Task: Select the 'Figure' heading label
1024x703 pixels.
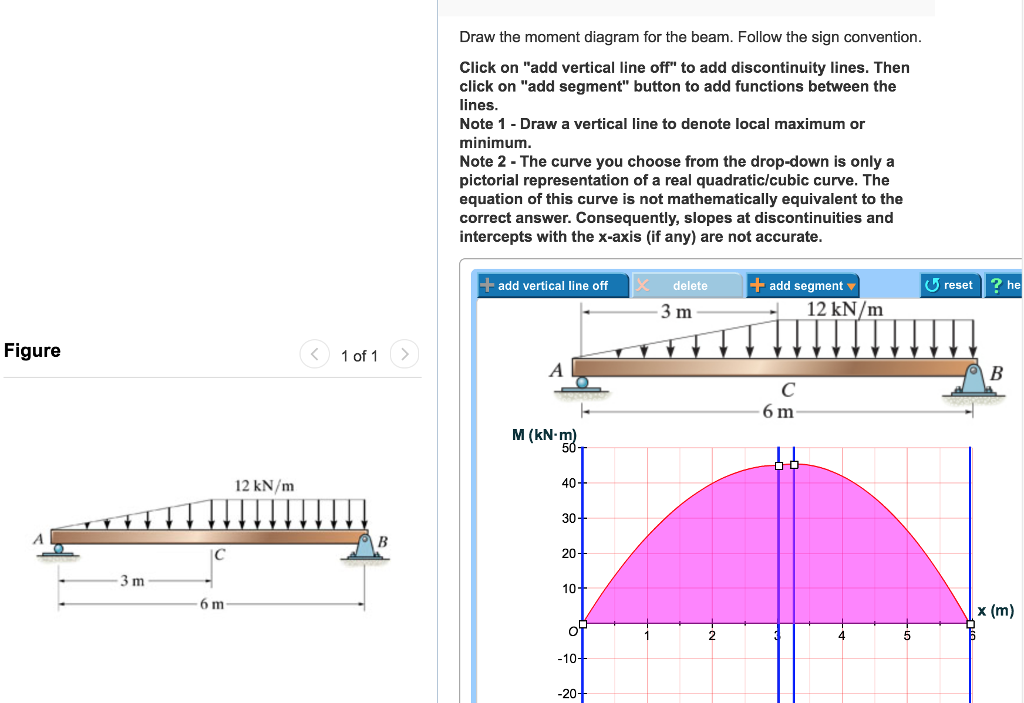Action: [33, 350]
